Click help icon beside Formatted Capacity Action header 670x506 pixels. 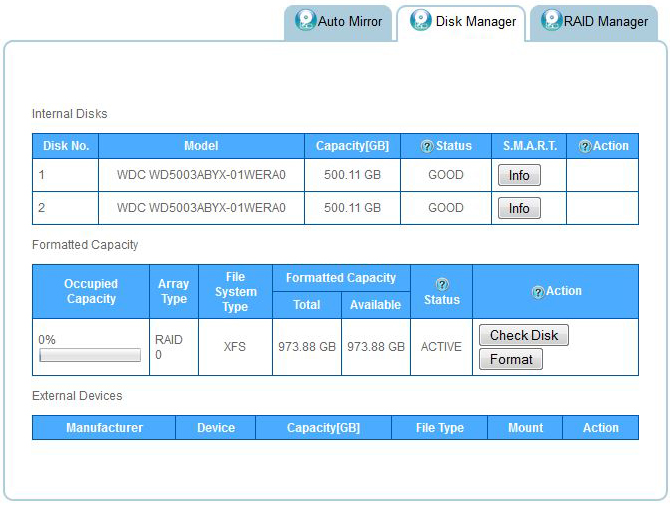click(x=538, y=292)
